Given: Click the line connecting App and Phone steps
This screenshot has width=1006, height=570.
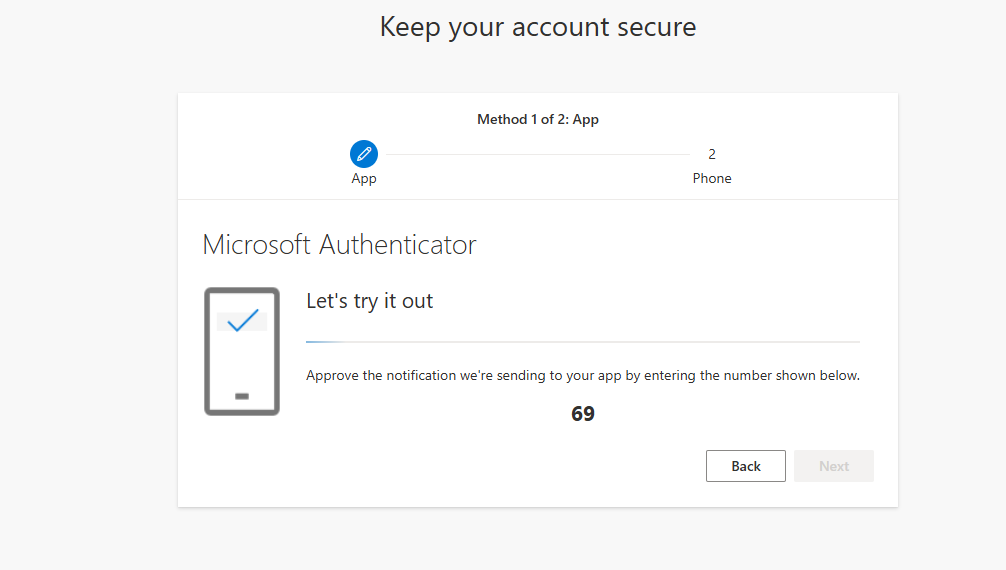Looking at the screenshot, I should pyautogui.click(x=538, y=154).
